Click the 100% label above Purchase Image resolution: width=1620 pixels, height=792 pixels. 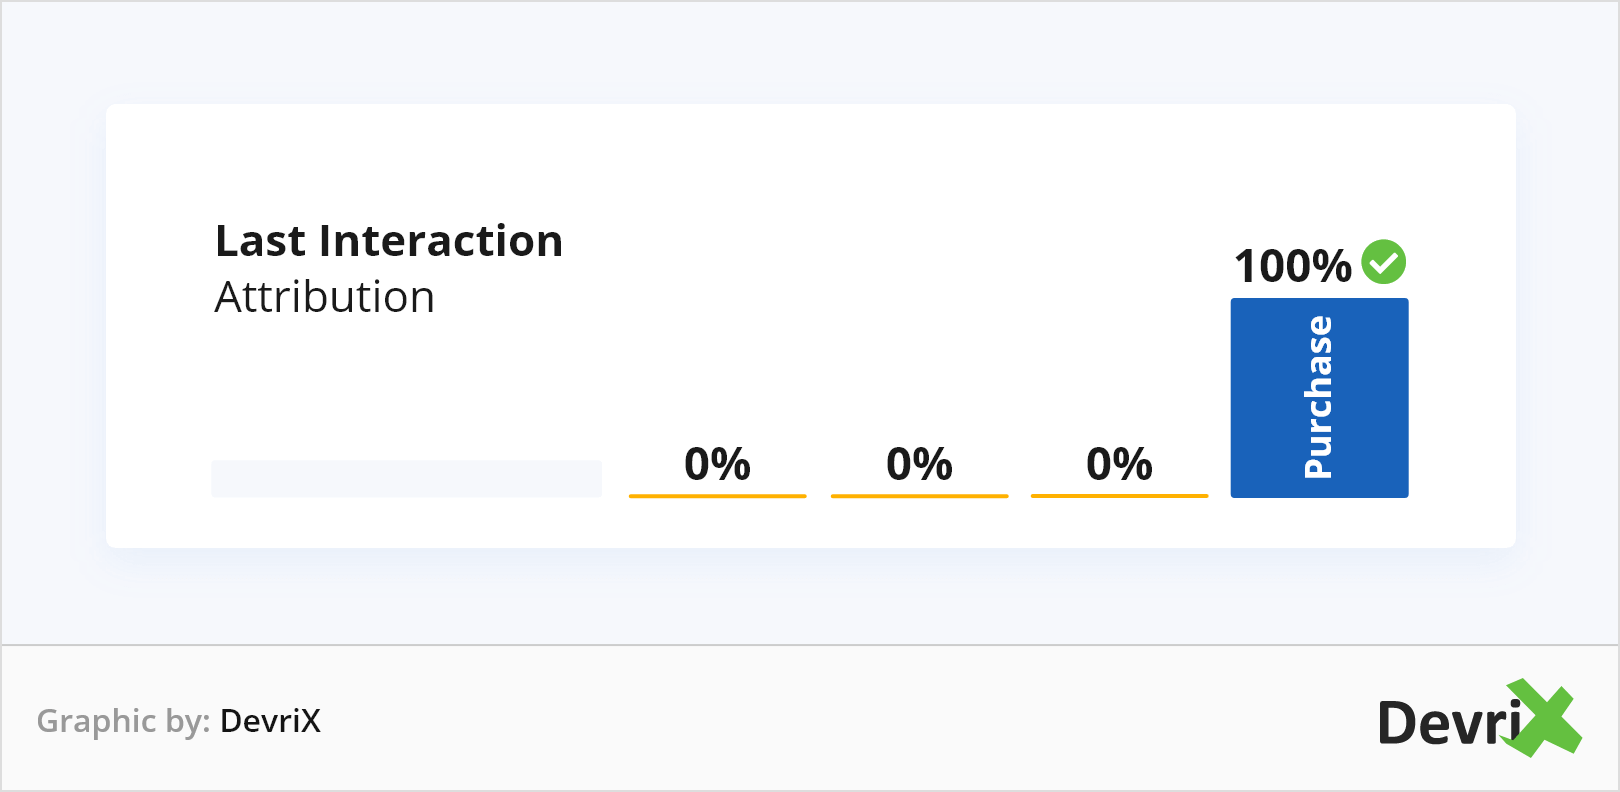coord(1292,266)
